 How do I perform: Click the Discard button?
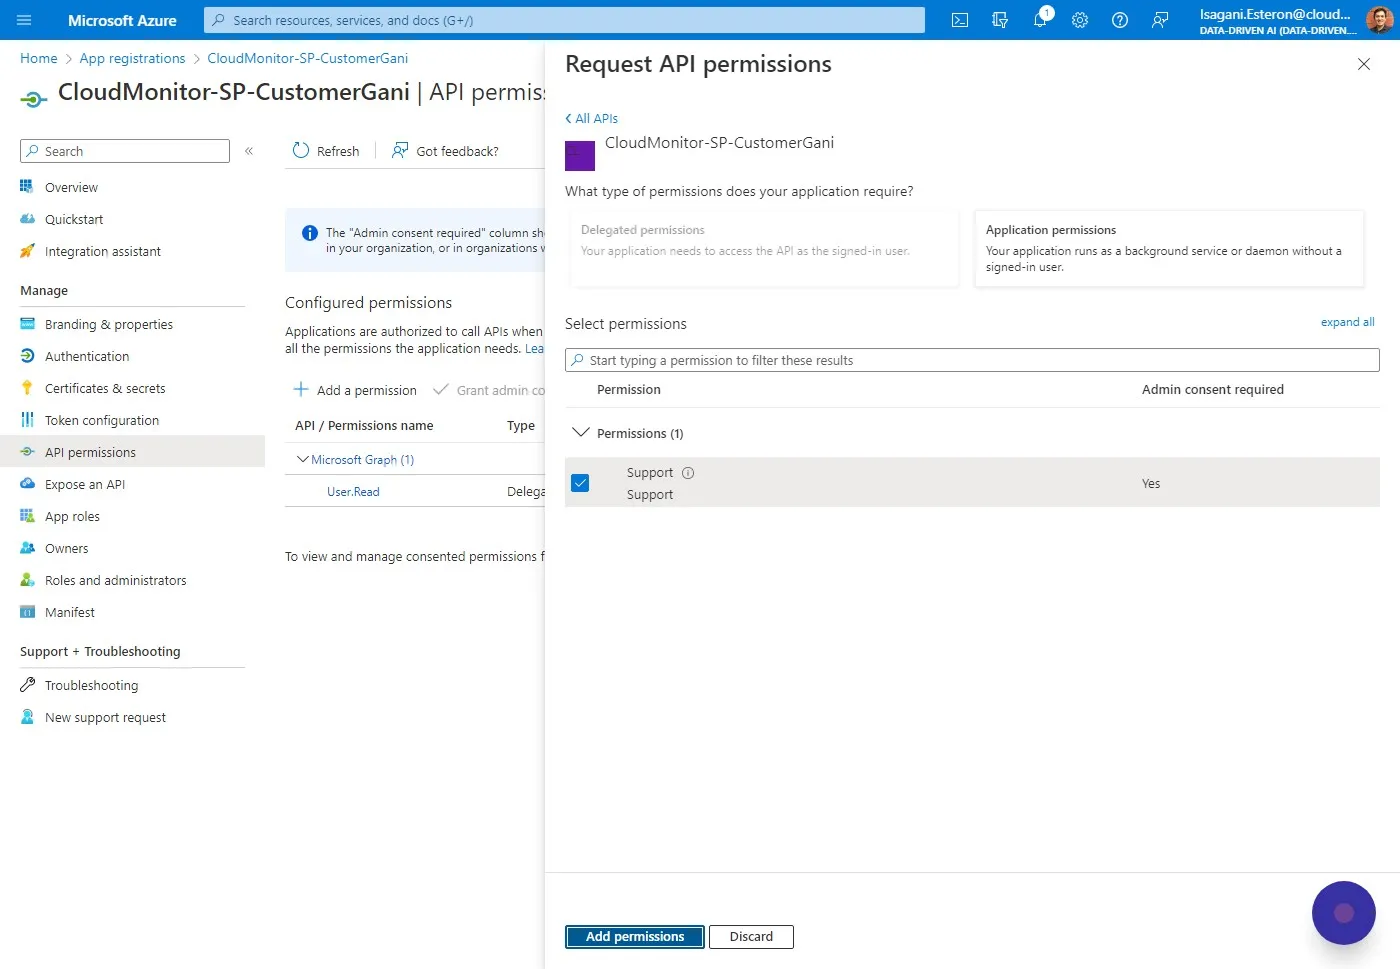tap(751, 937)
